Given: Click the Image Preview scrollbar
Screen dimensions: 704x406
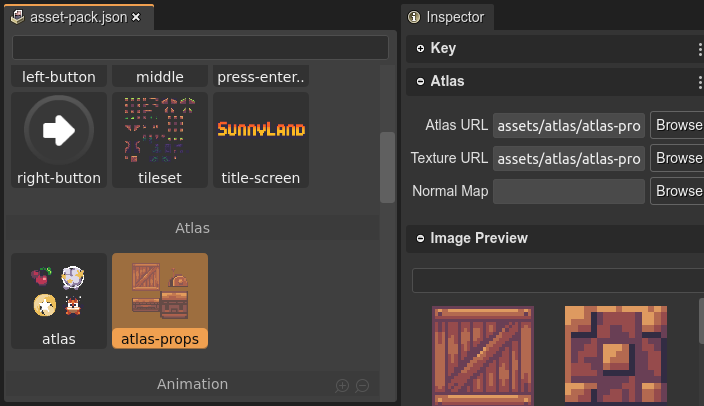Looking at the screenshot, I should tap(701, 321).
